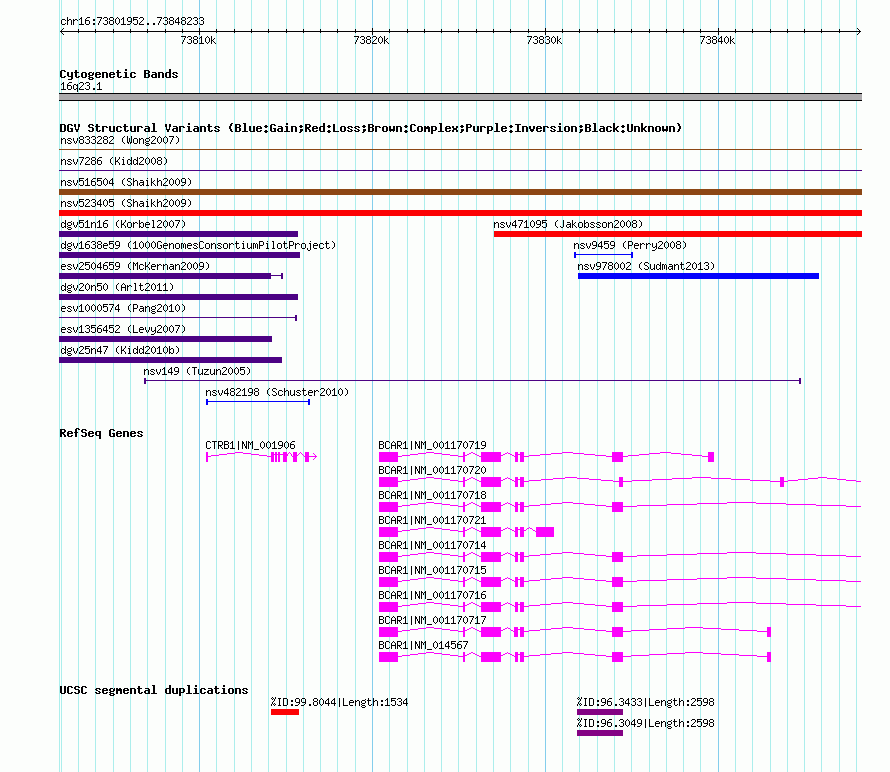Click final exon of BCAR1 NM_014567

coord(769,657)
